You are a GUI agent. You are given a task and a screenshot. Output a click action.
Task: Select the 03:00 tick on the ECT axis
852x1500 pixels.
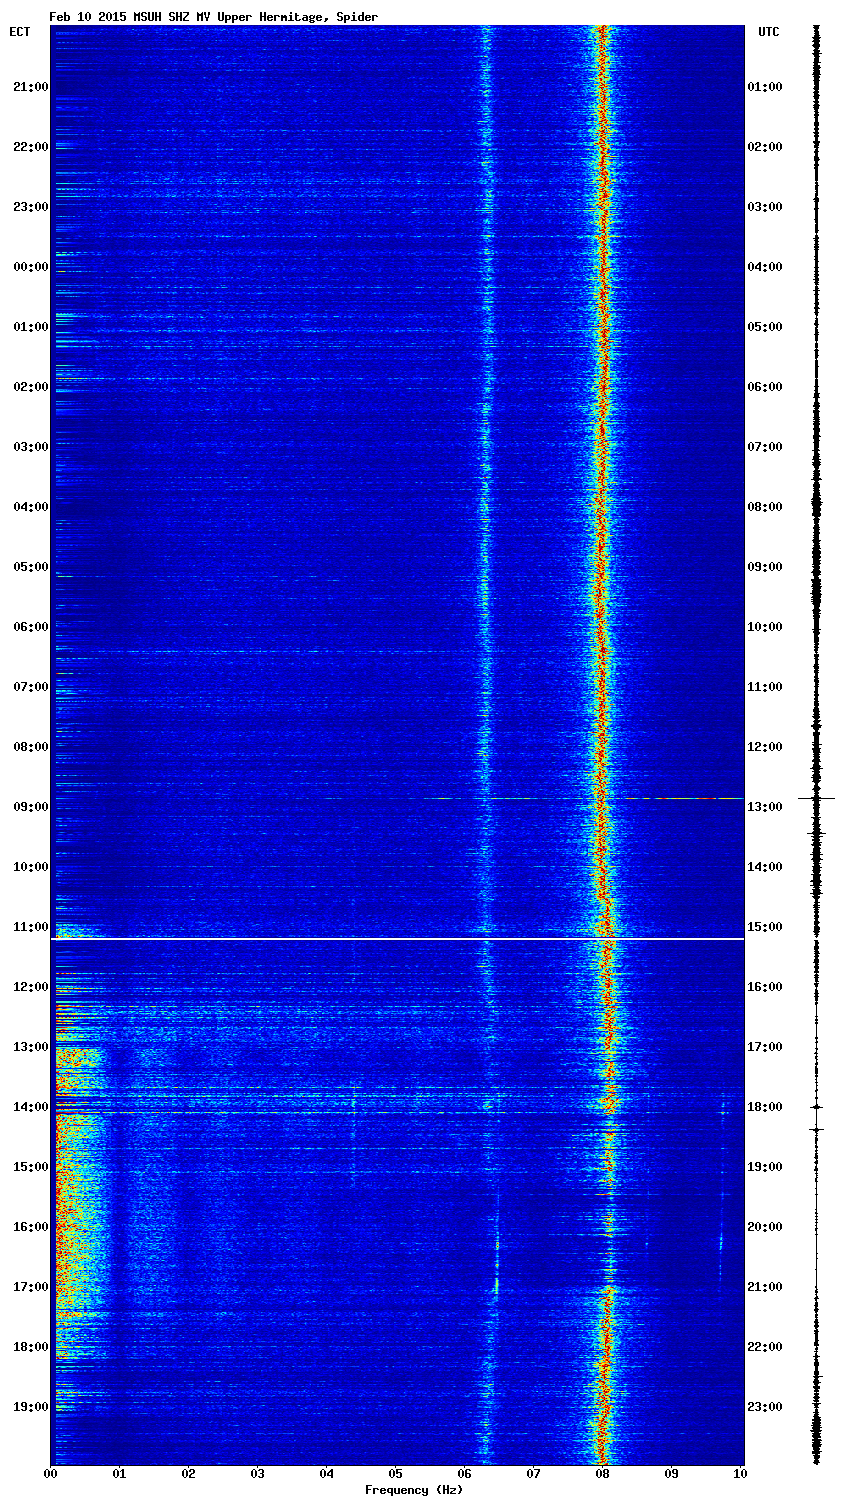[30, 447]
